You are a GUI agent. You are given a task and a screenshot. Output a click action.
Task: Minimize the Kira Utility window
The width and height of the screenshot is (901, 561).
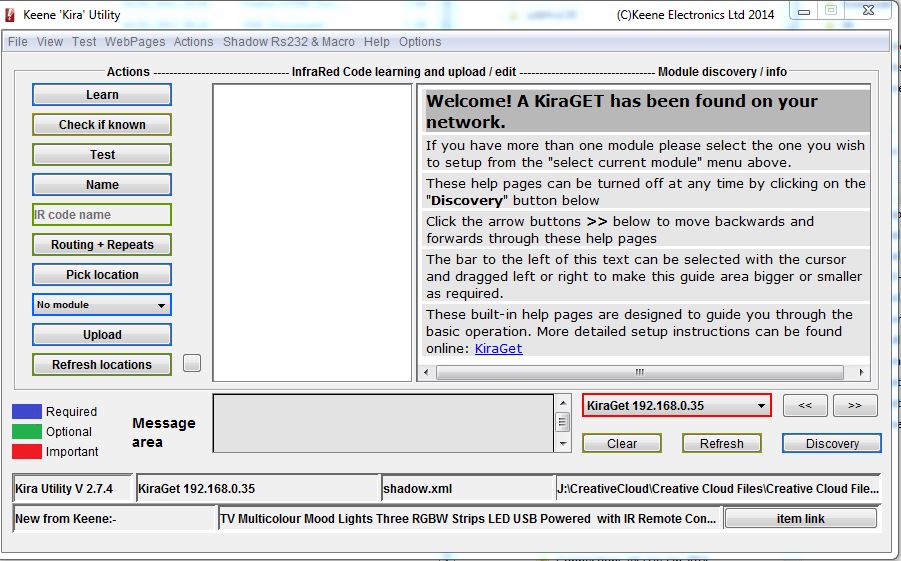coord(804,11)
